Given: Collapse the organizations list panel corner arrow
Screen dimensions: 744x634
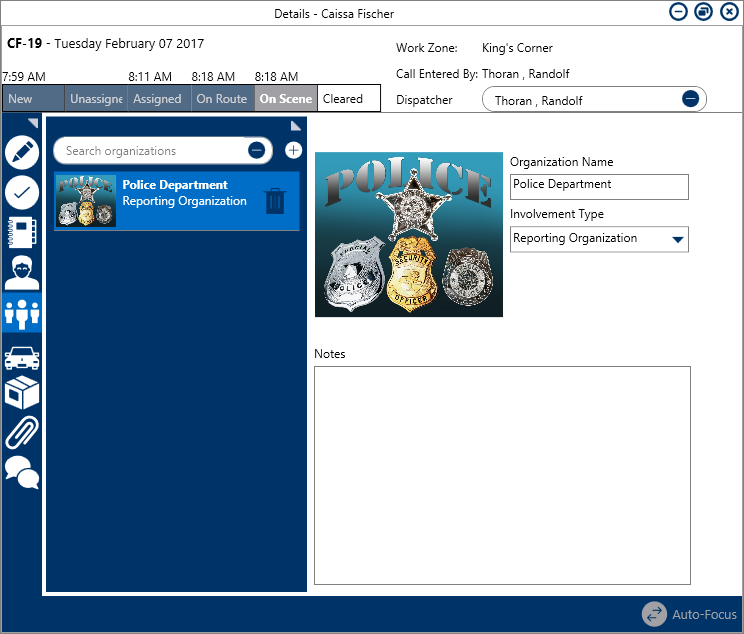Looking at the screenshot, I should coord(296,125).
